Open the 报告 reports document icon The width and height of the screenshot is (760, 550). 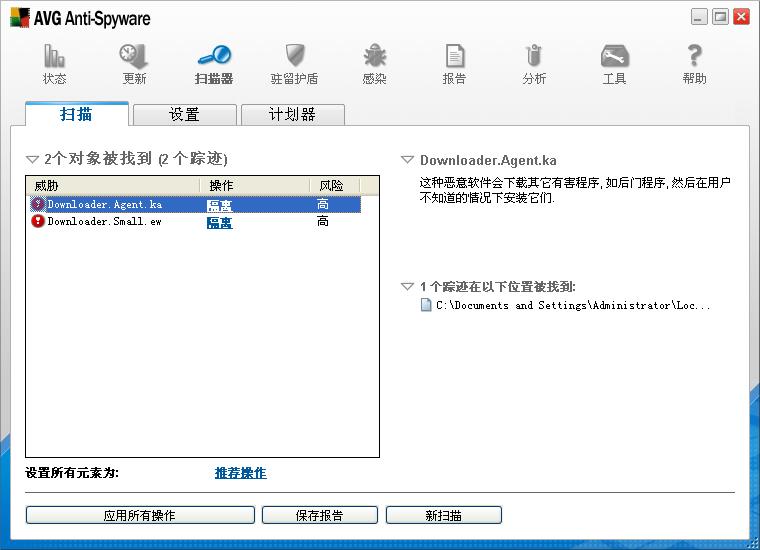tap(455, 56)
